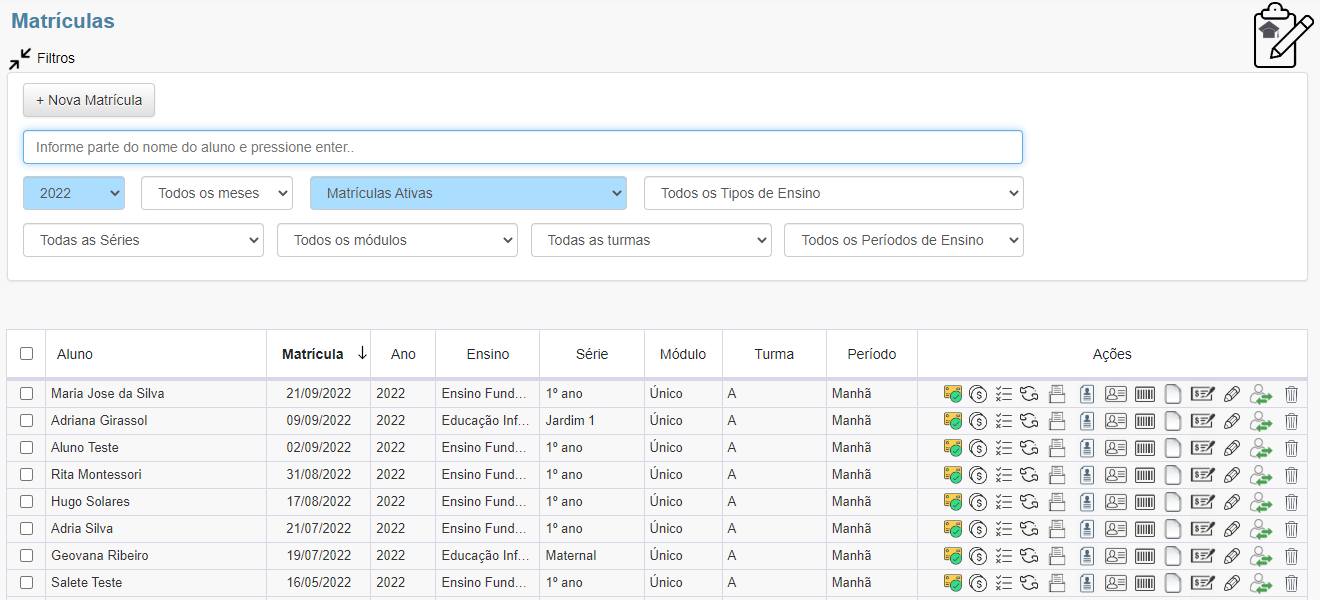Click the Módulo column header

click(683, 354)
